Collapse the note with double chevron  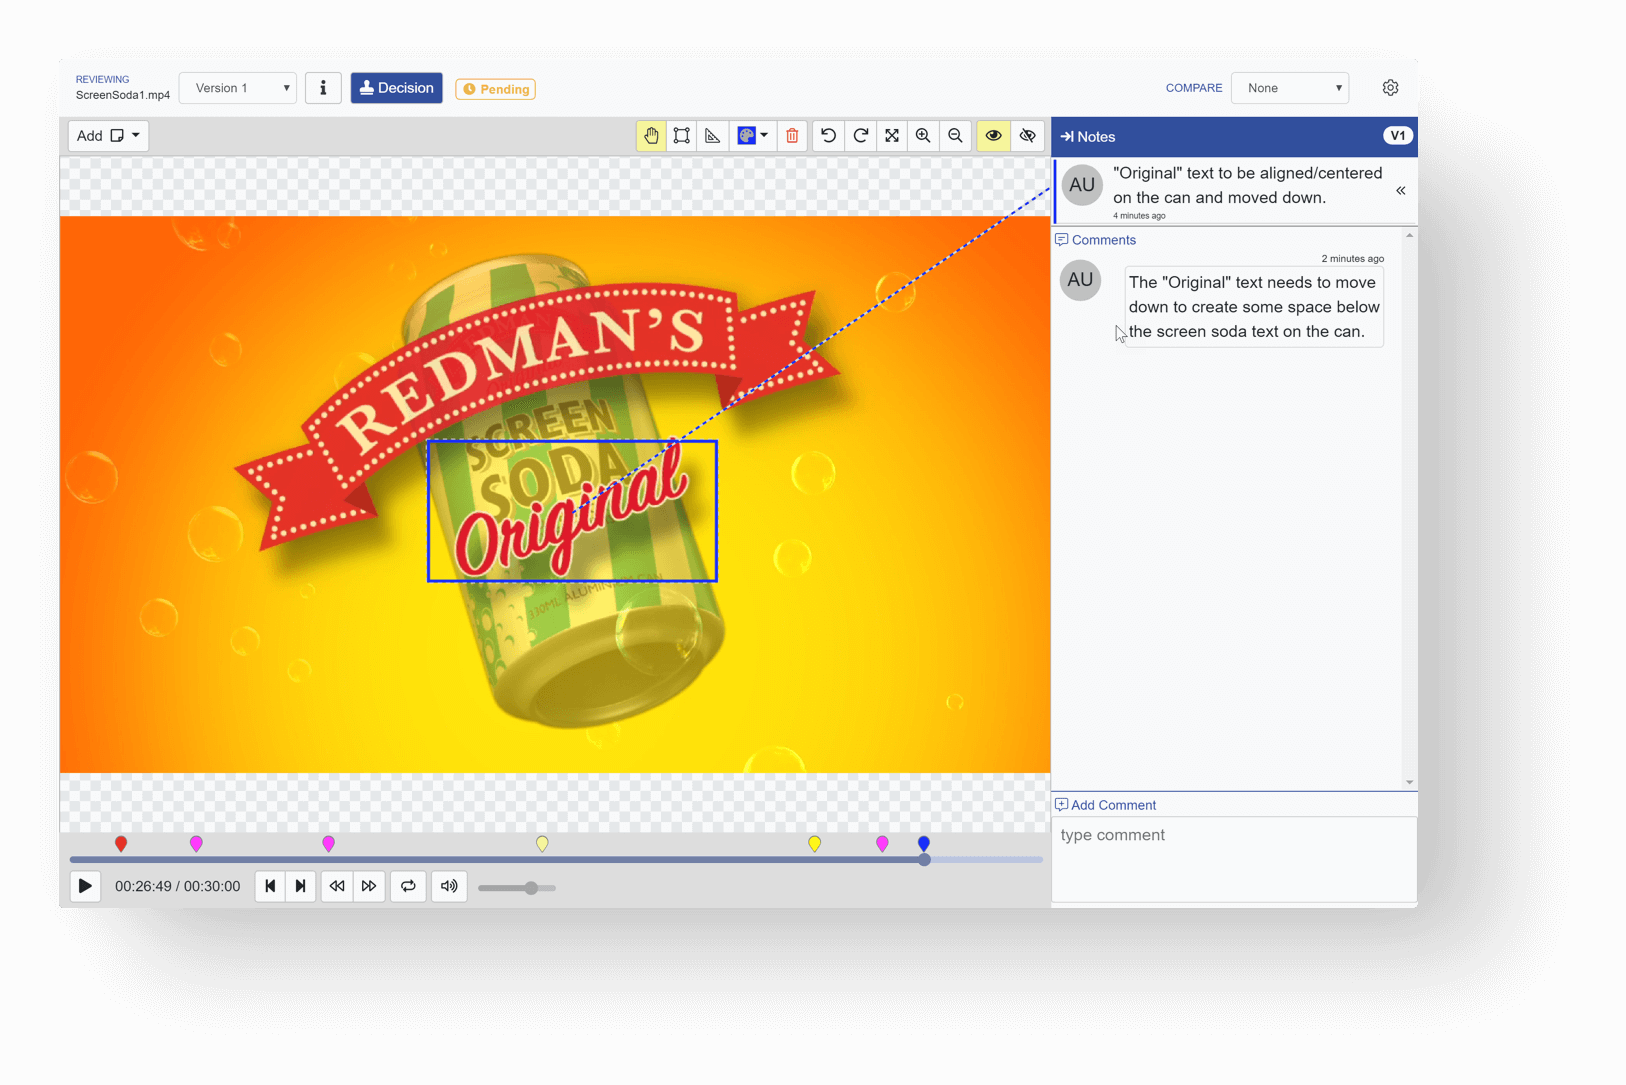pyautogui.click(x=1401, y=191)
